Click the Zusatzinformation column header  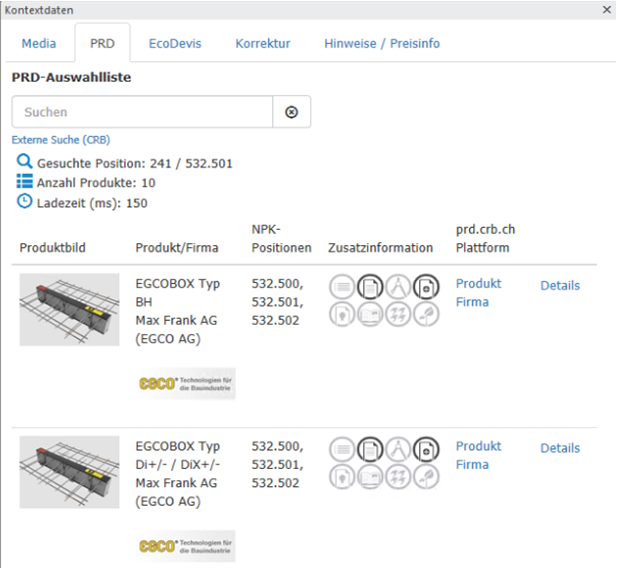click(x=380, y=247)
